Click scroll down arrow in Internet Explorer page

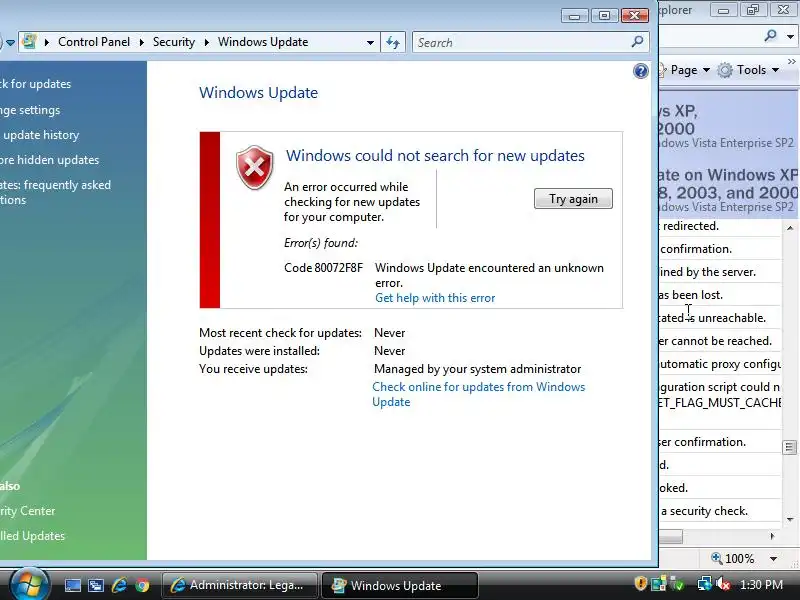(790, 520)
